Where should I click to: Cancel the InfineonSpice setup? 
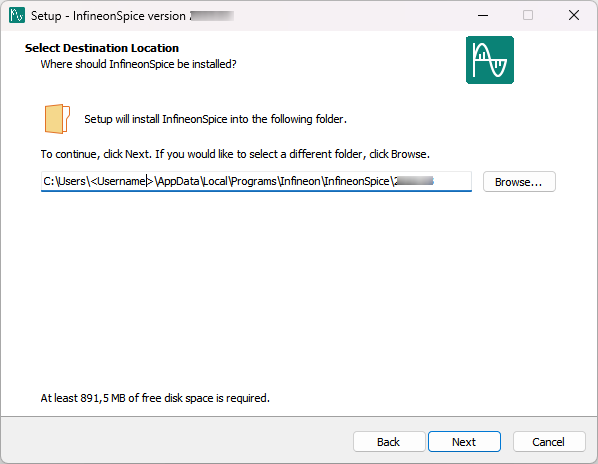548,442
